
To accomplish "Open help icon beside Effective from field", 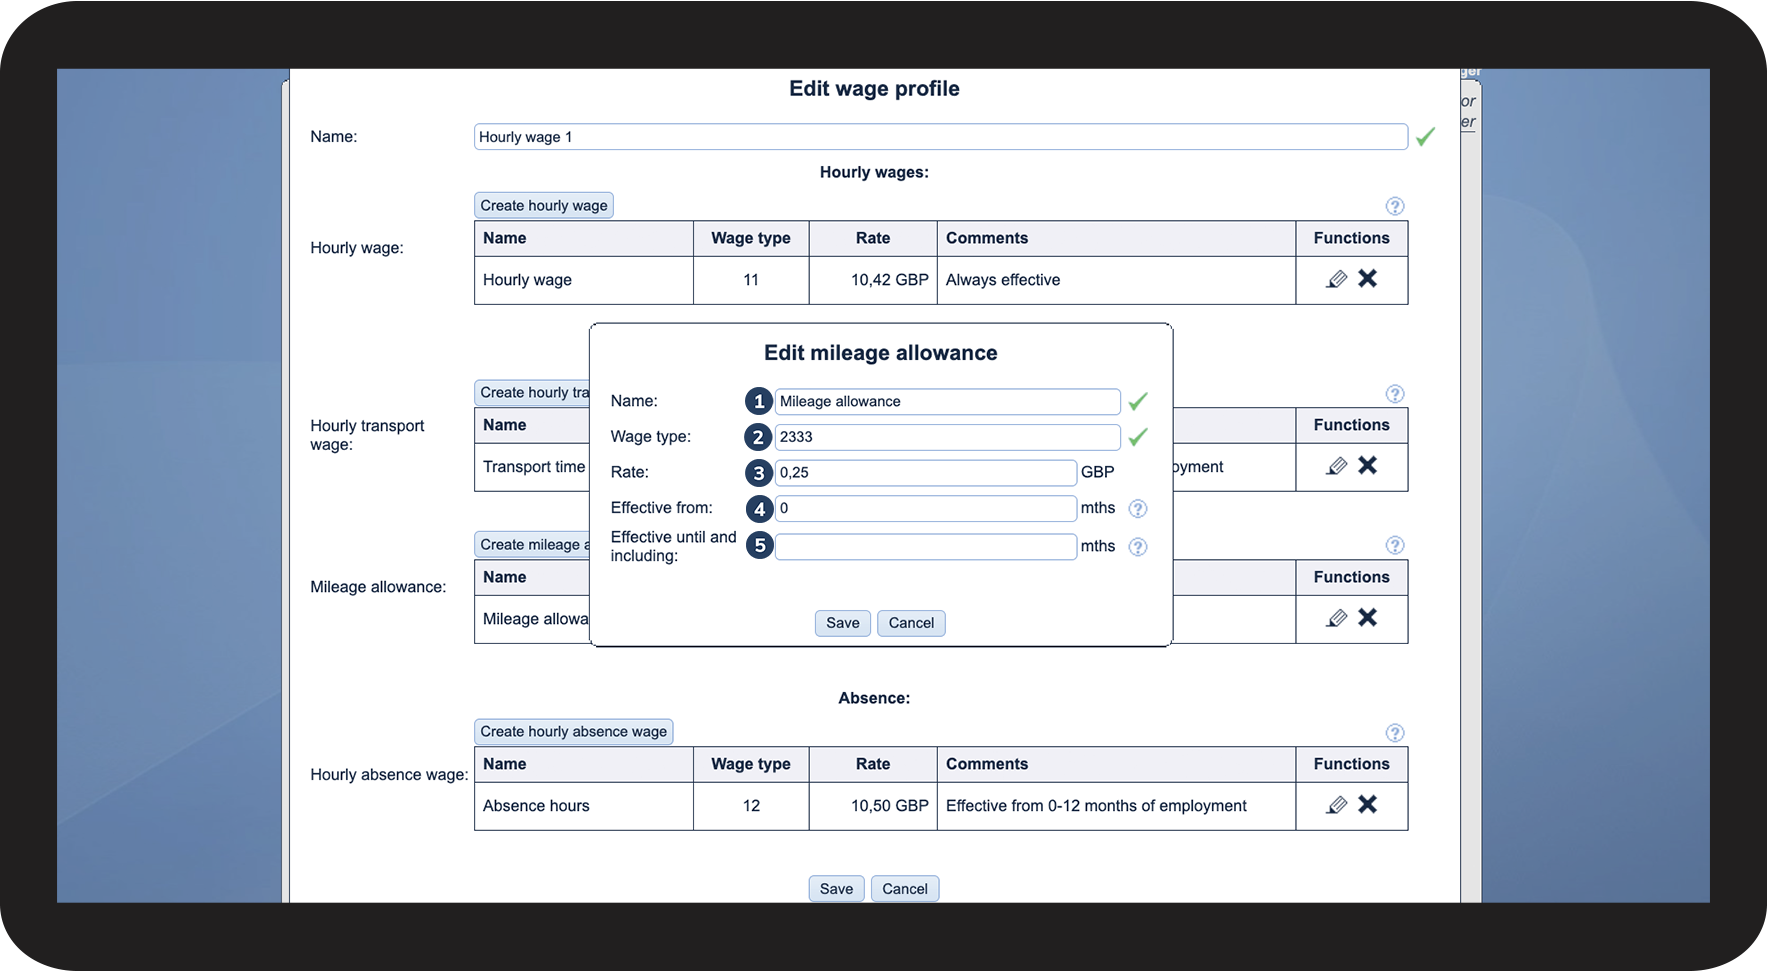I will (x=1138, y=509).
